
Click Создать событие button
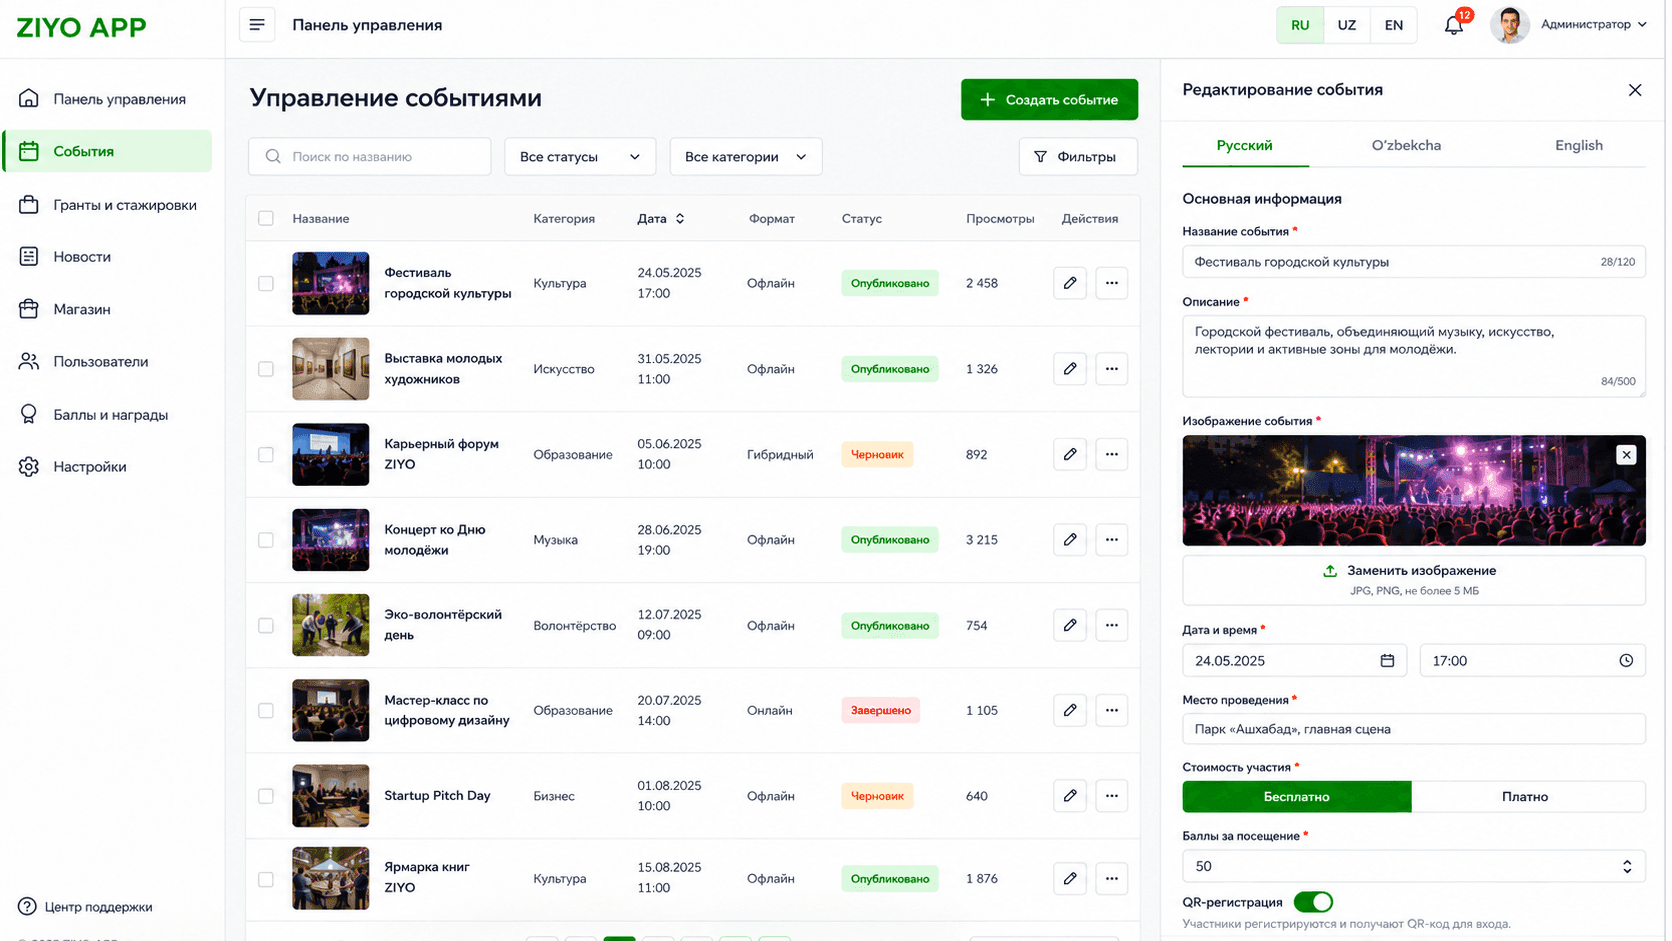[1049, 100]
